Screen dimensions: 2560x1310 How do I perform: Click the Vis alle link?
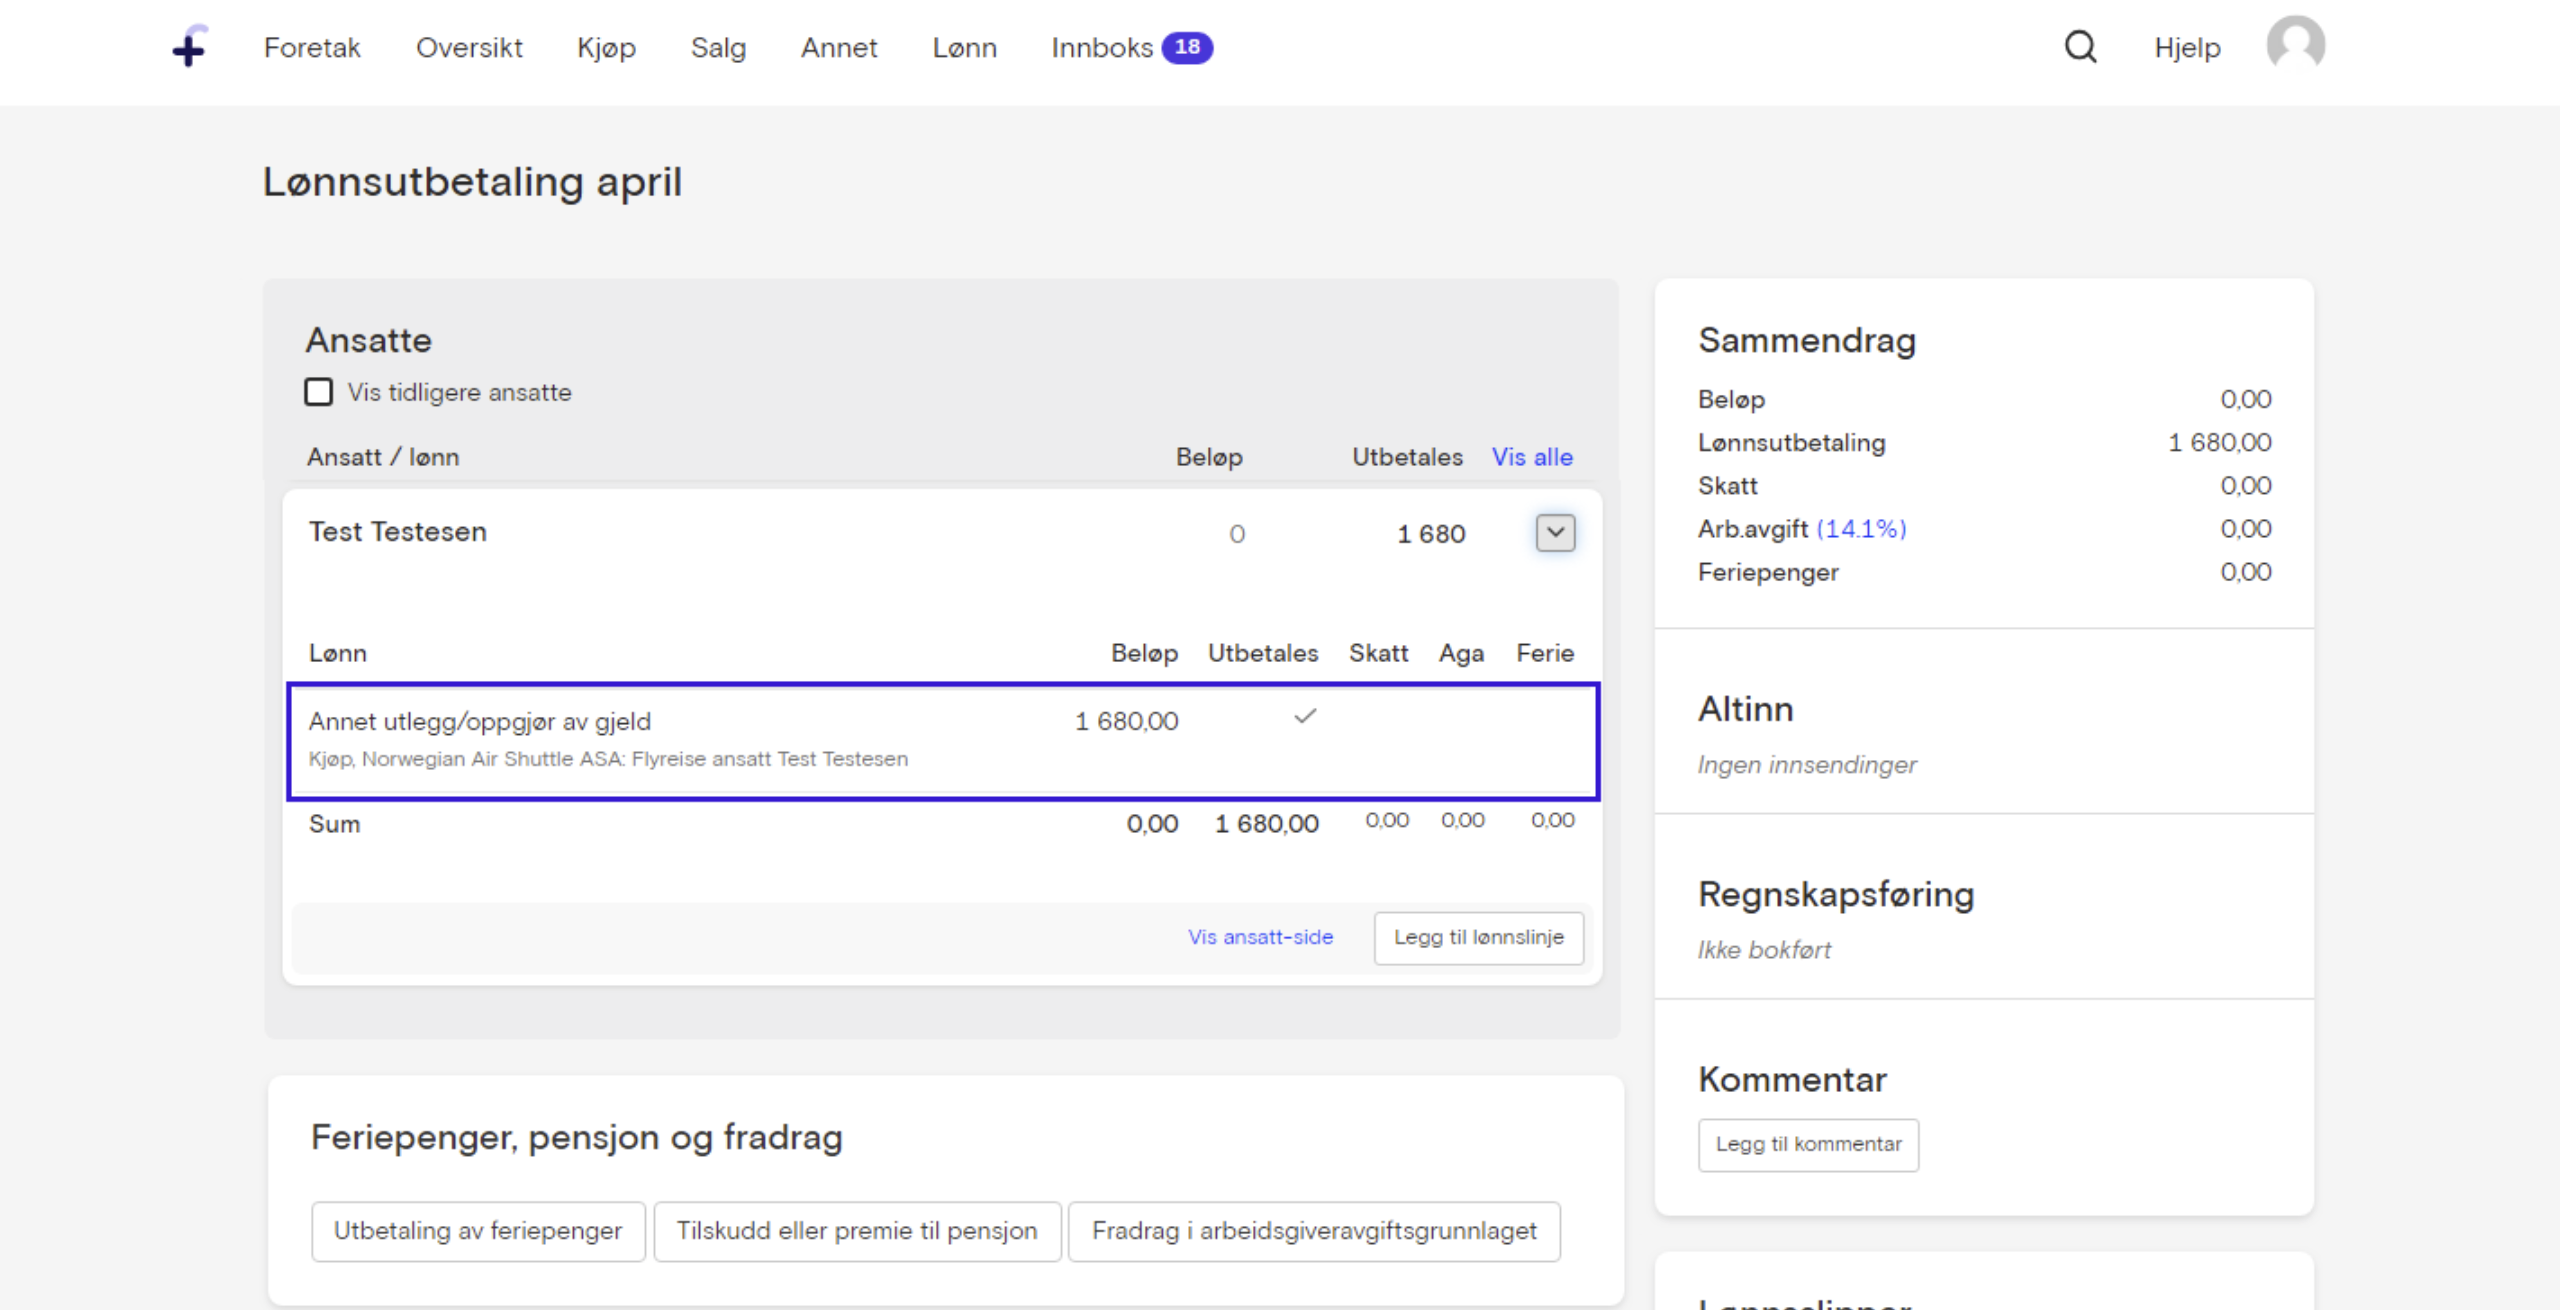[1532, 457]
